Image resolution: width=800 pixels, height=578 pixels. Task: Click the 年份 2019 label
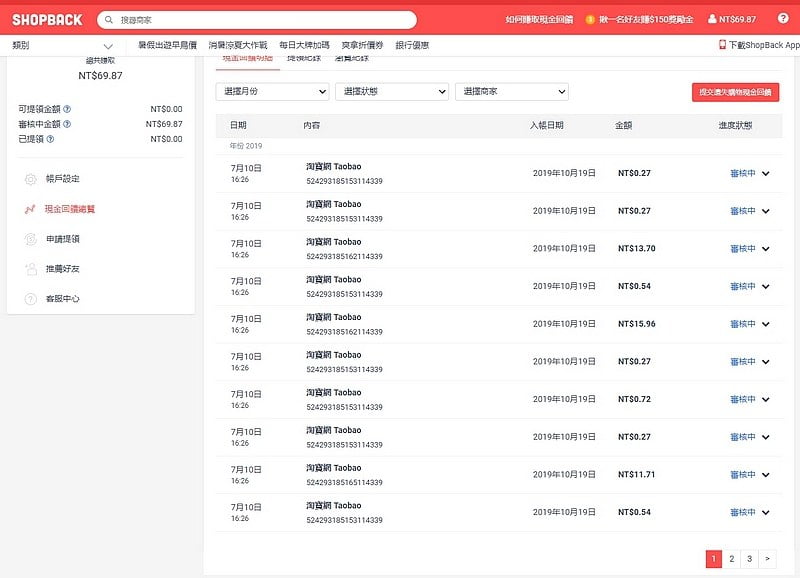click(x=245, y=146)
